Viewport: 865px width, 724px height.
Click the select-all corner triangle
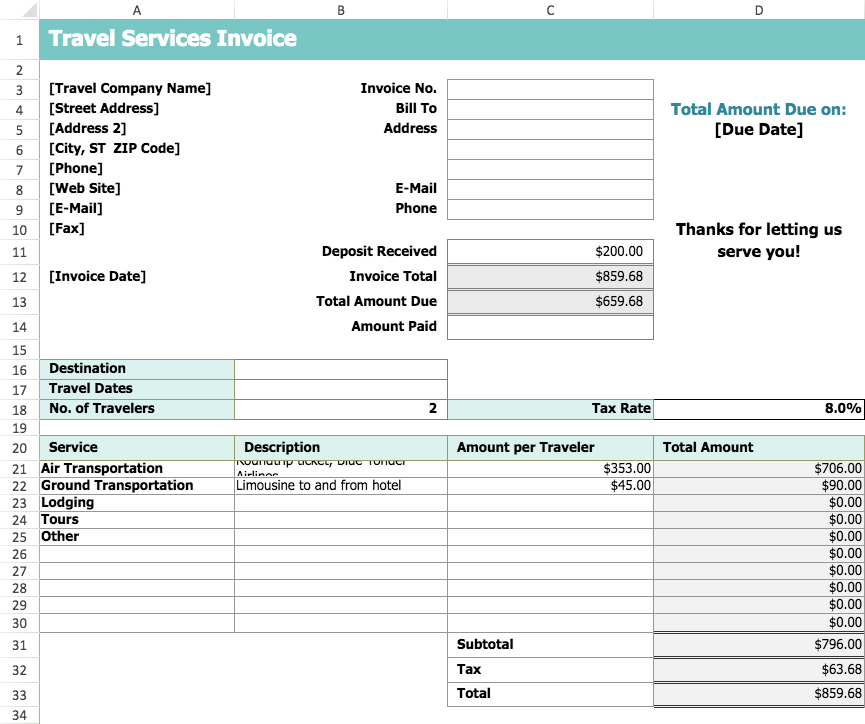(29, 10)
